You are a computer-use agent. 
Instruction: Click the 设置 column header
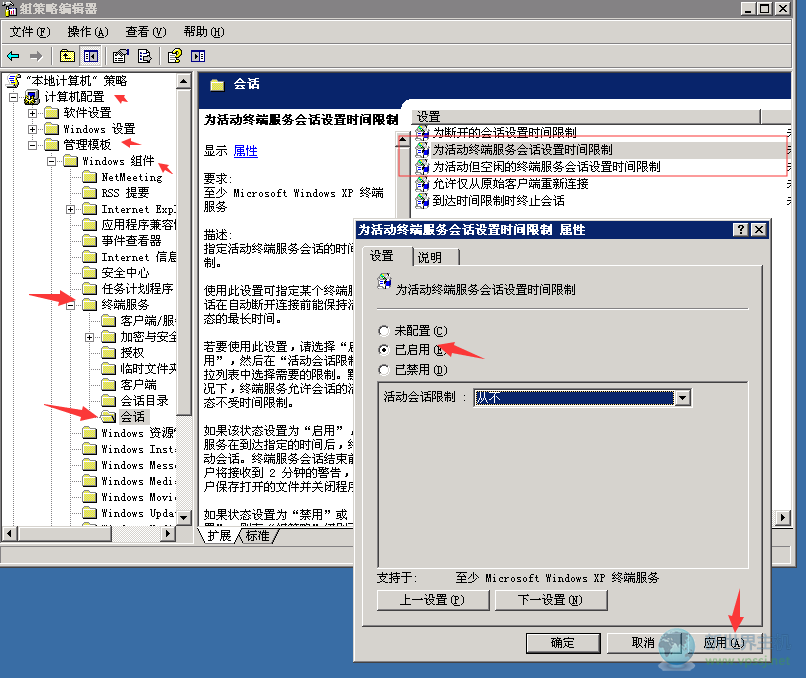pyautogui.click(x=586, y=117)
